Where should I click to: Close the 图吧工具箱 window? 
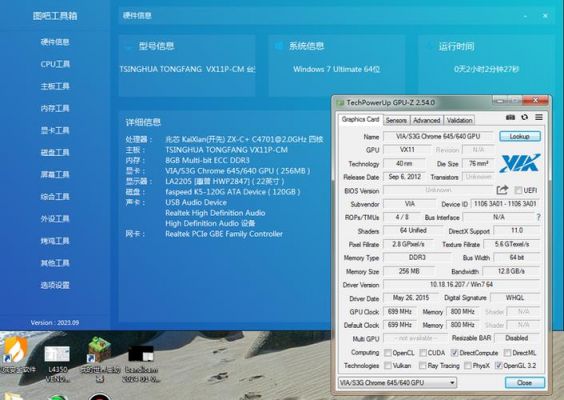pos(545,16)
